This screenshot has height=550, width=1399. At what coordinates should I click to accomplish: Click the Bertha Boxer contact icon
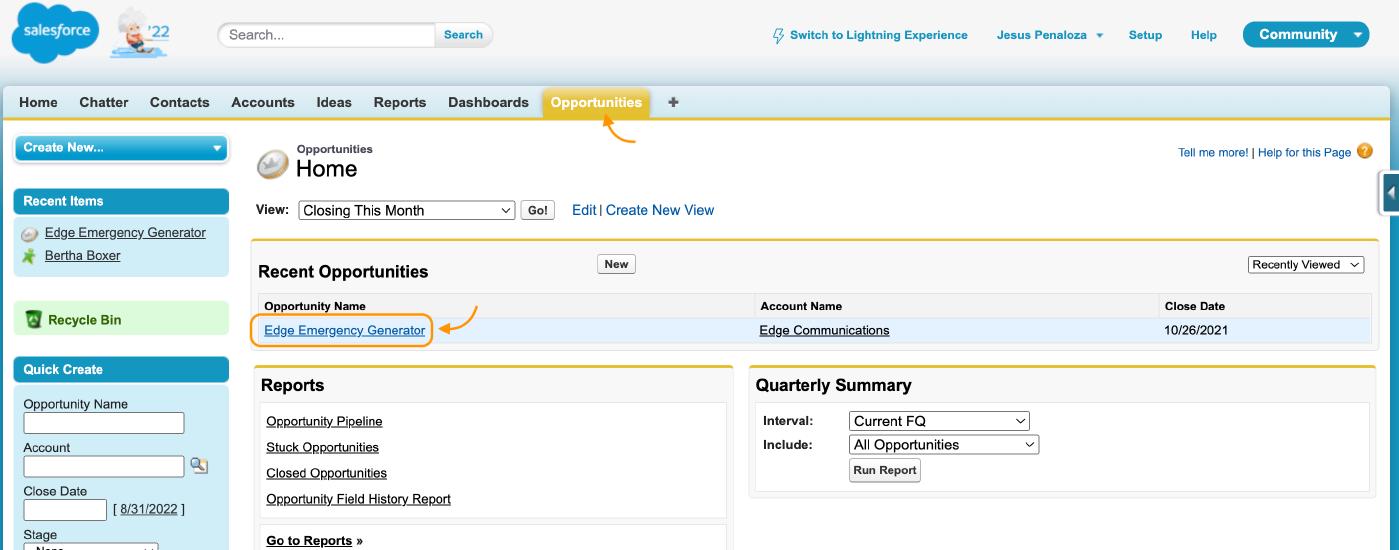29,256
